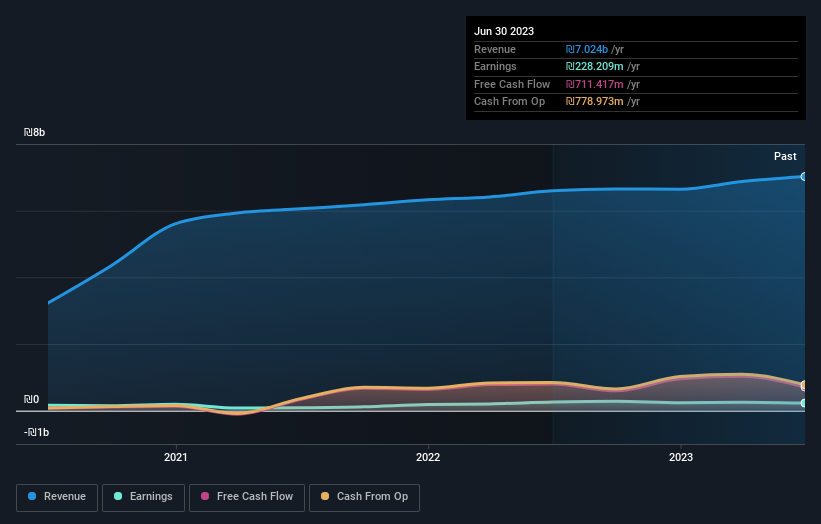The width and height of the screenshot is (821, 524).
Task: Click the ₪711.417m free cash flow value
Action: (594, 84)
